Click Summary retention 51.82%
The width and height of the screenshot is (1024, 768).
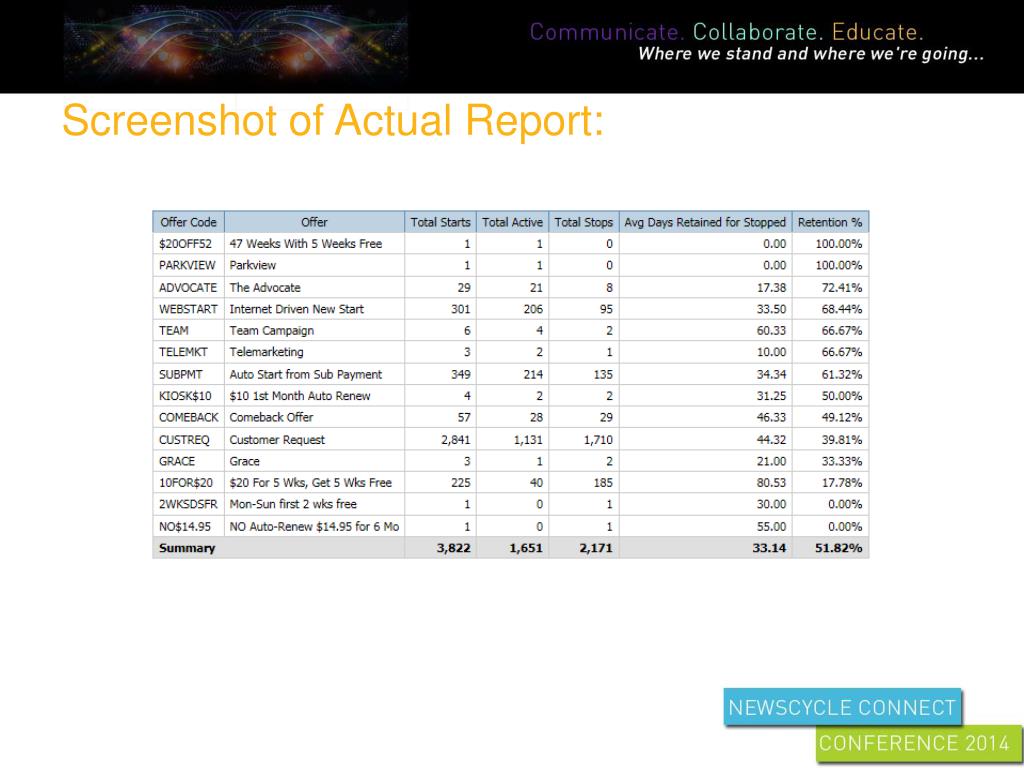click(x=839, y=548)
